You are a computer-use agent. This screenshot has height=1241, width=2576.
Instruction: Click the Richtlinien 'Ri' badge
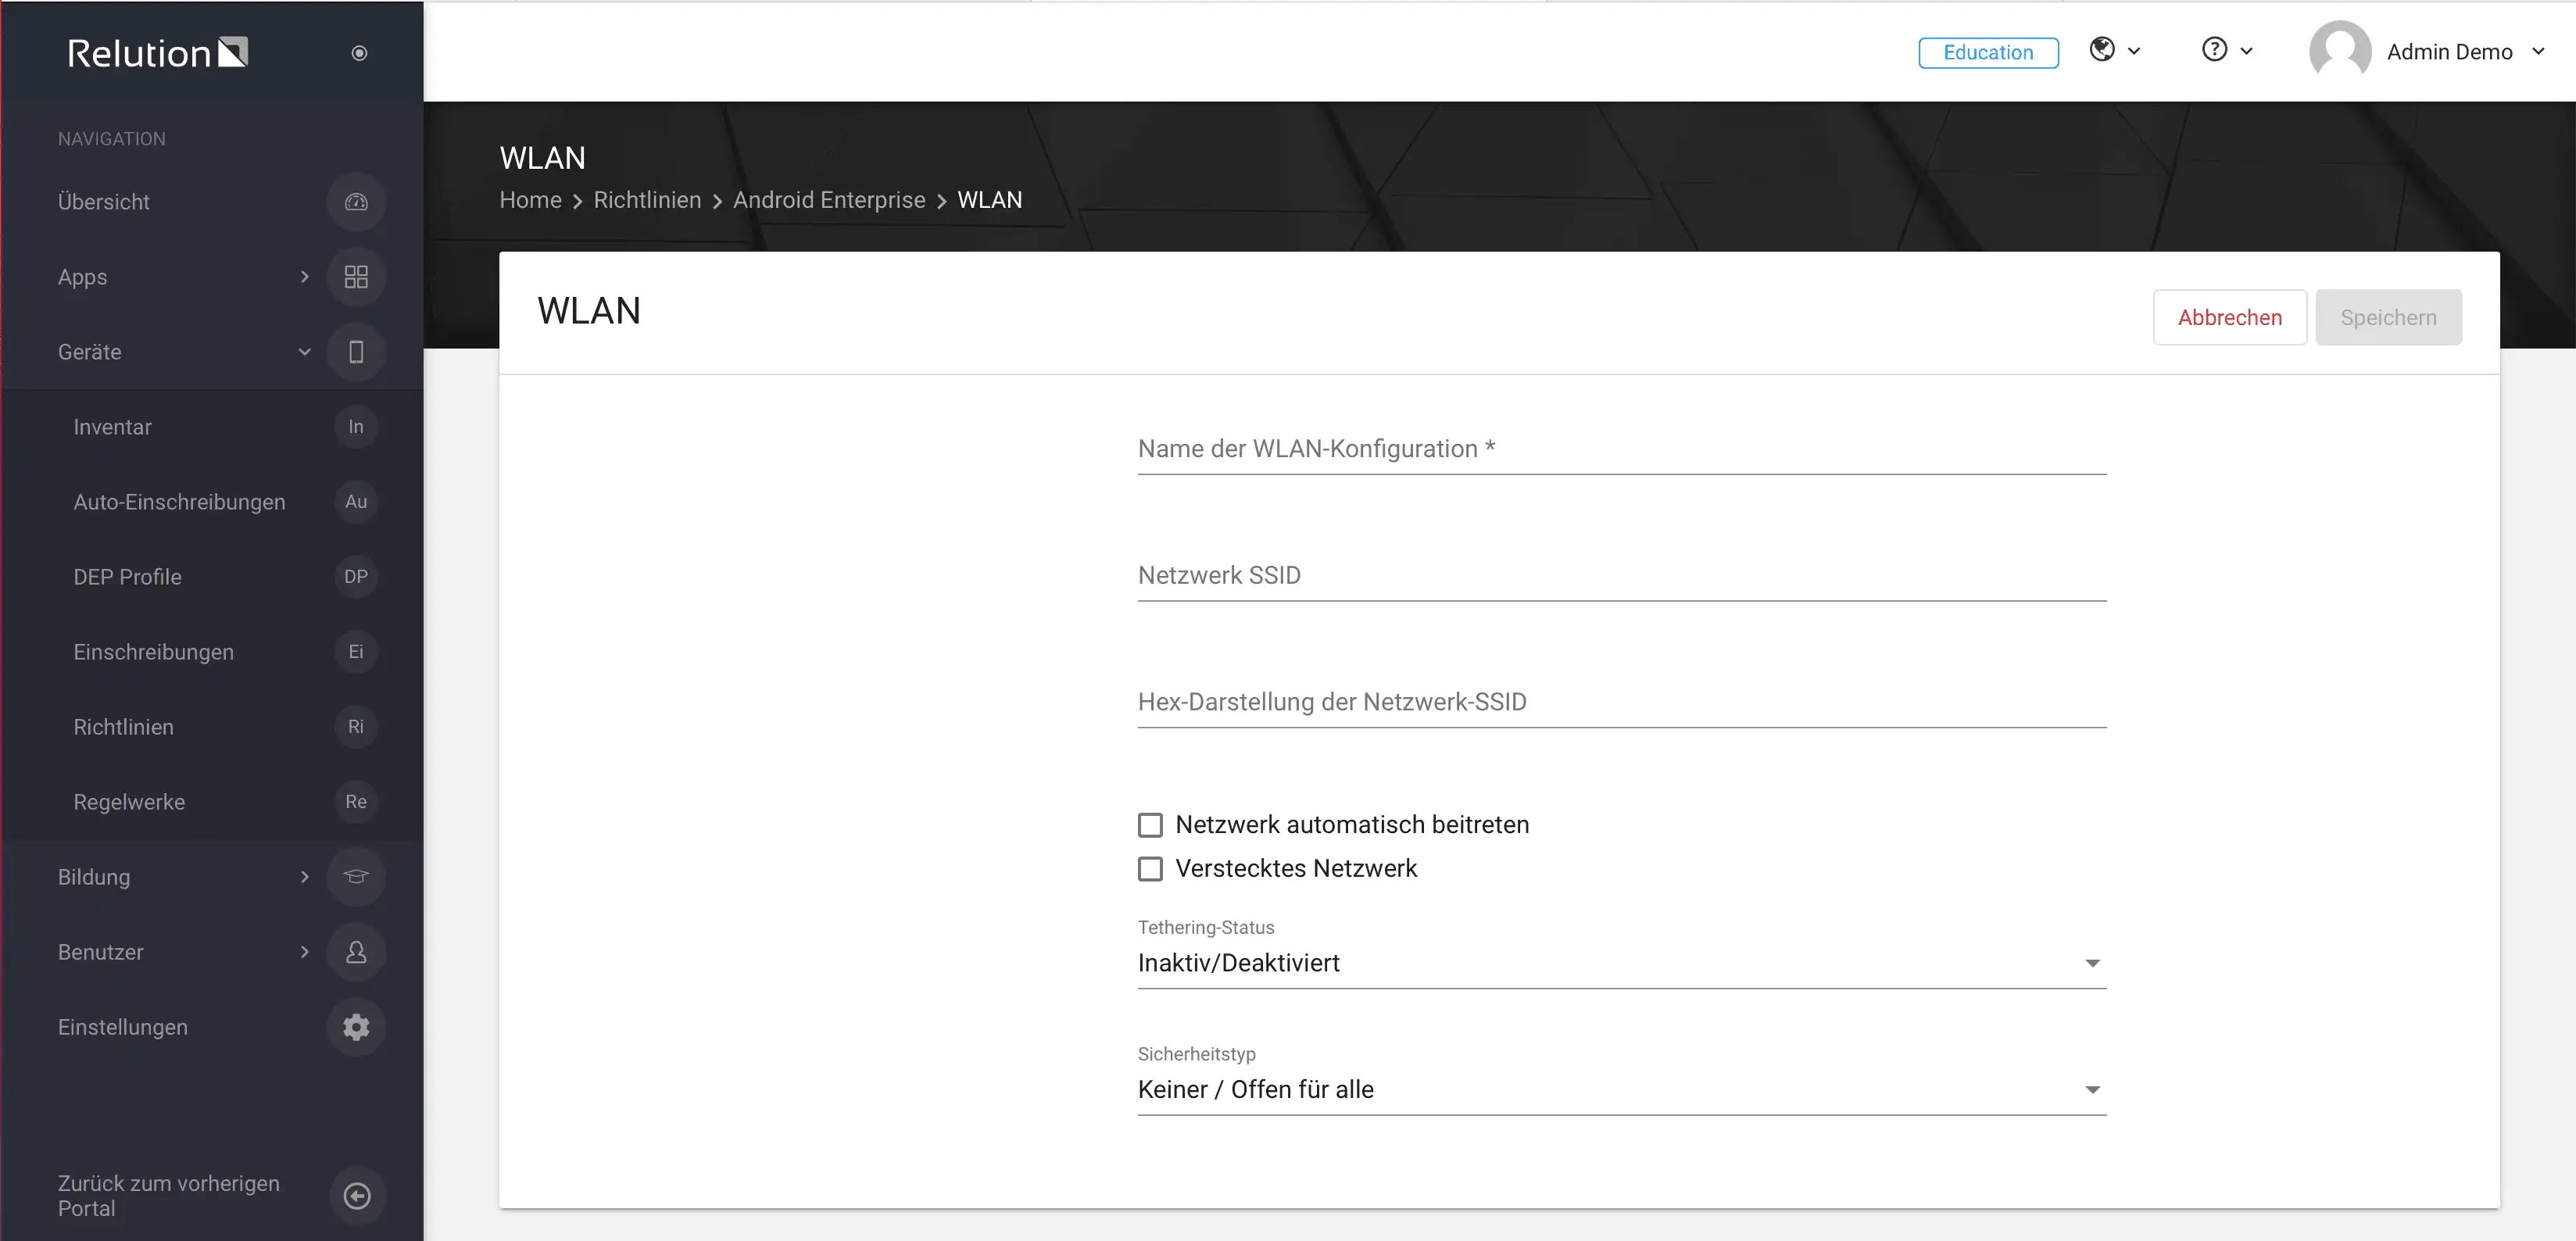pos(356,727)
